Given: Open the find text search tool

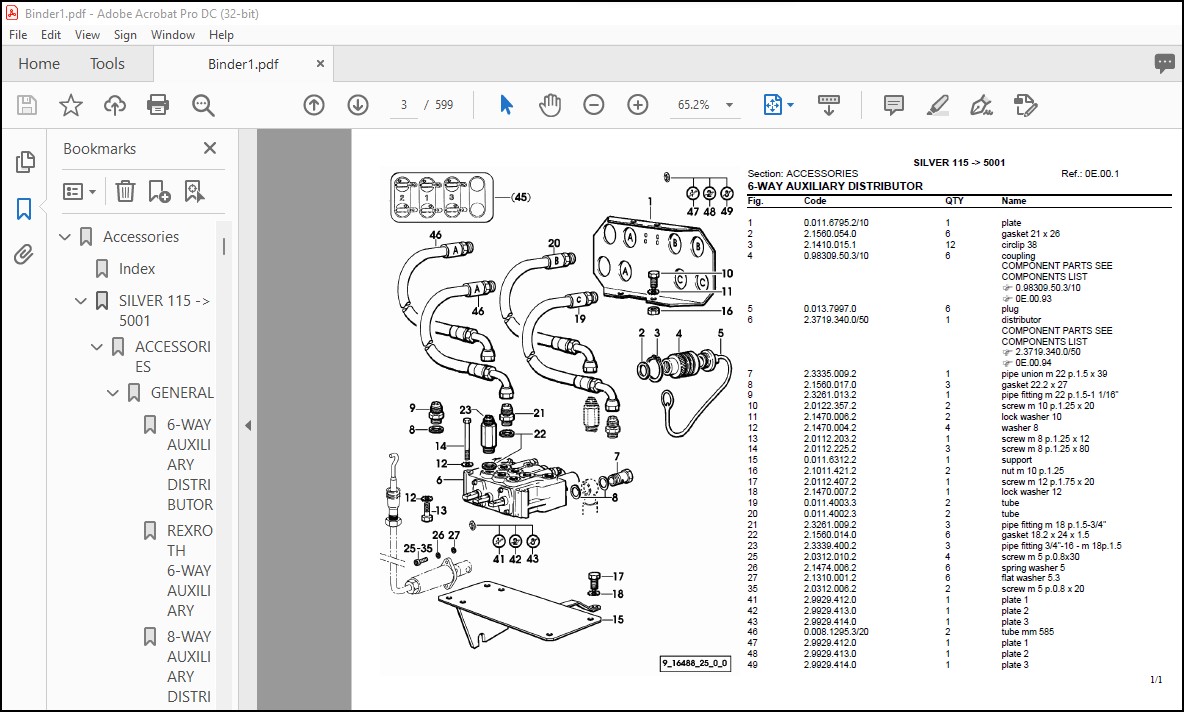Looking at the screenshot, I should (203, 105).
